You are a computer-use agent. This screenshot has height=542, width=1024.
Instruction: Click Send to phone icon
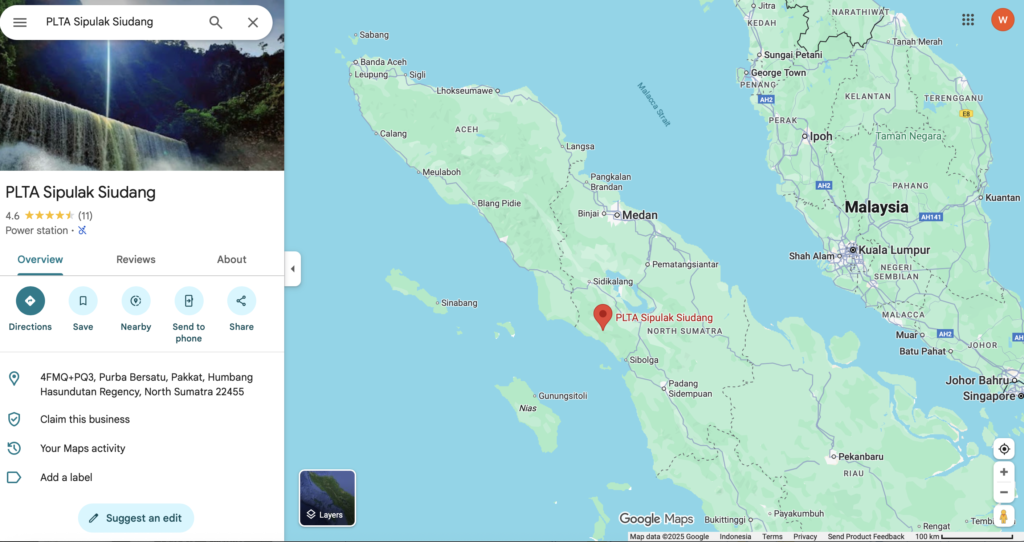click(188, 301)
